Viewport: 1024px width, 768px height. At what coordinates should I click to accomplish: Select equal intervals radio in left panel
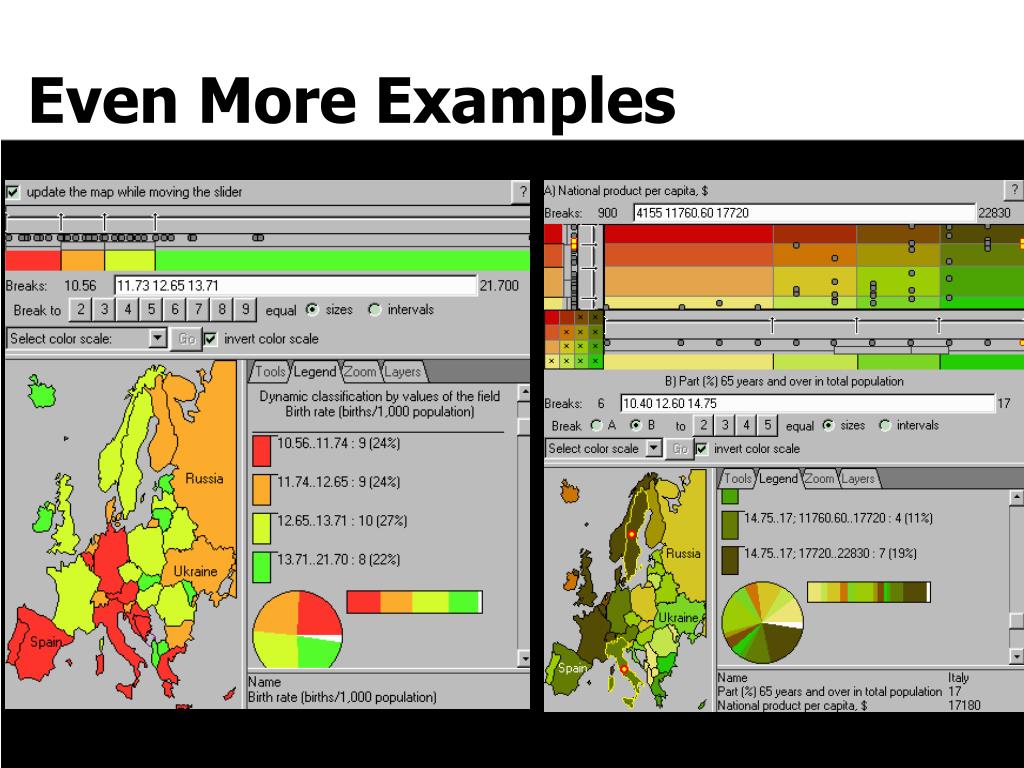[375, 310]
